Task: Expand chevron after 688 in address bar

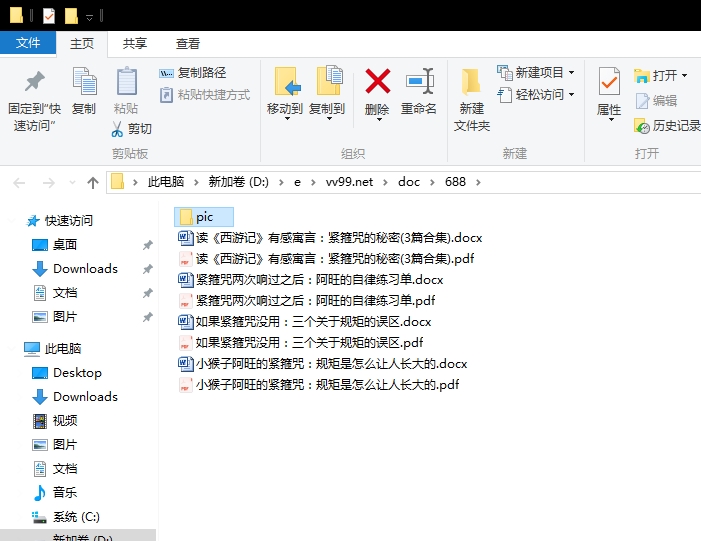Action: [x=478, y=182]
